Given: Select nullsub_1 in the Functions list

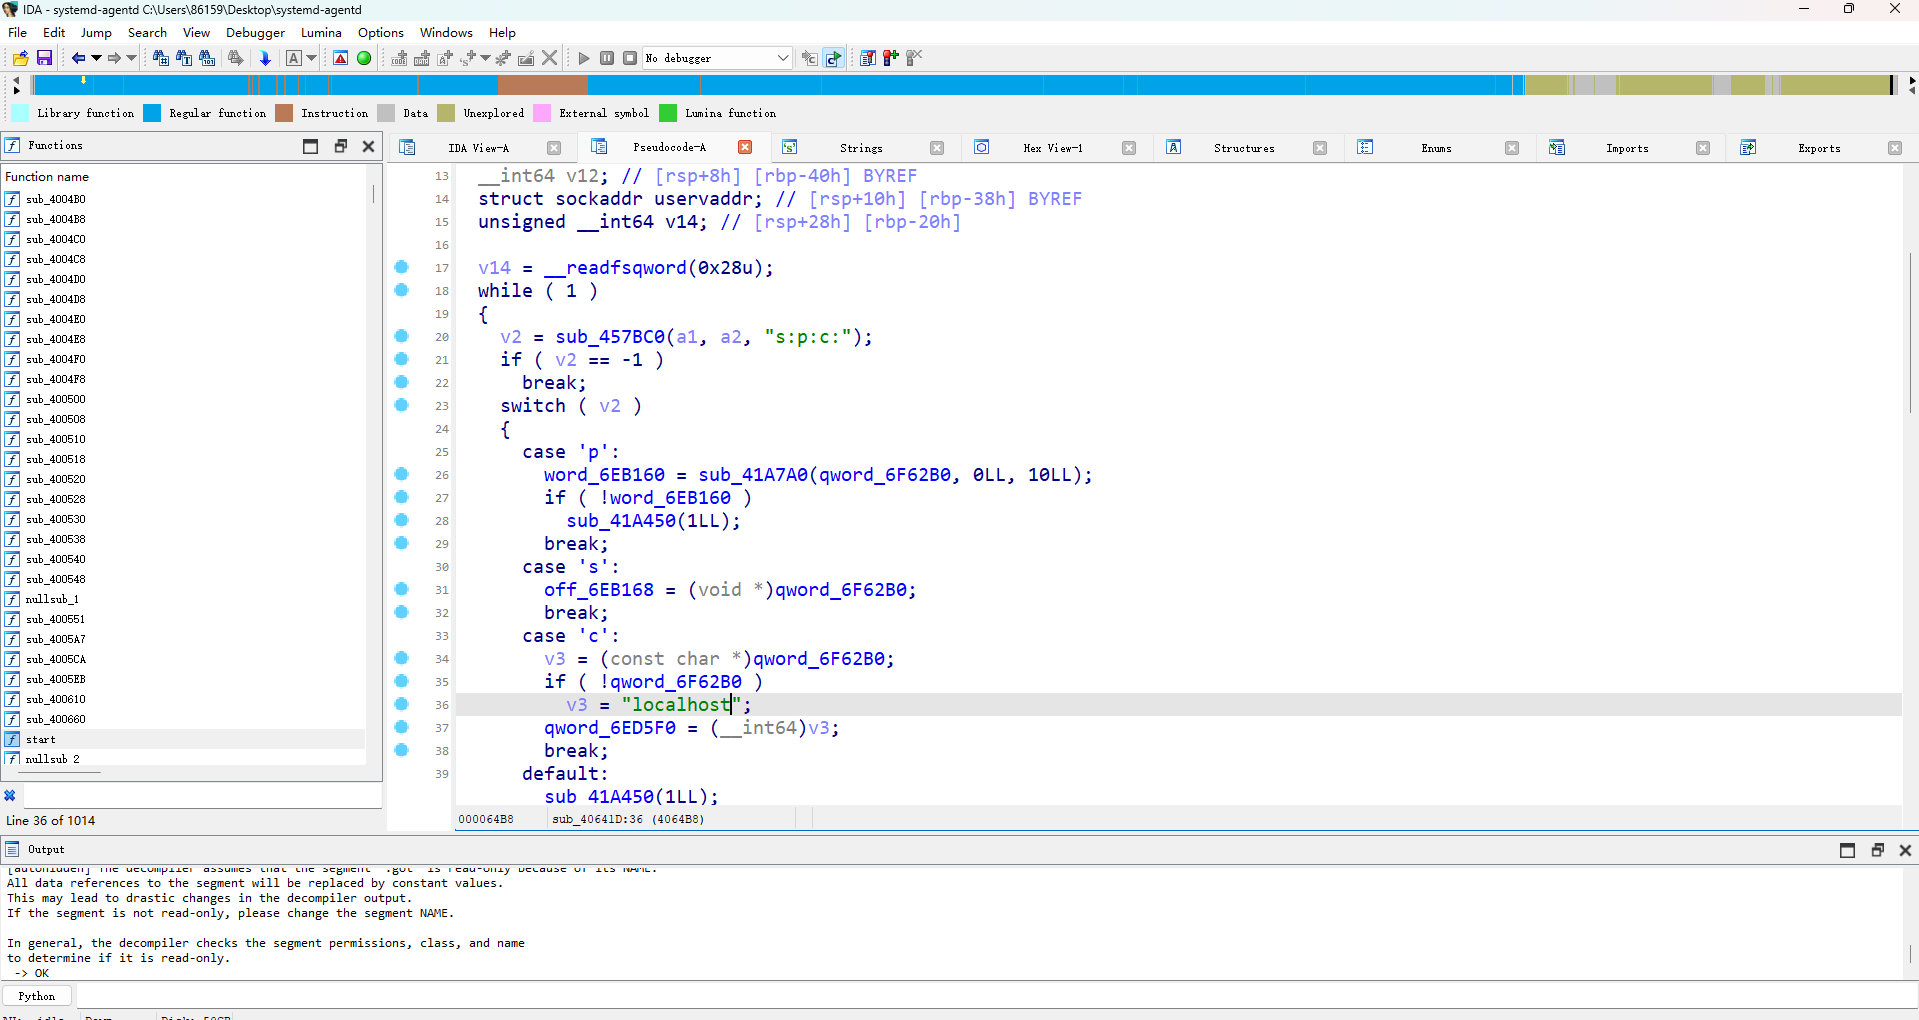Looking at the screenshot, I should click(x=184, y=599).
